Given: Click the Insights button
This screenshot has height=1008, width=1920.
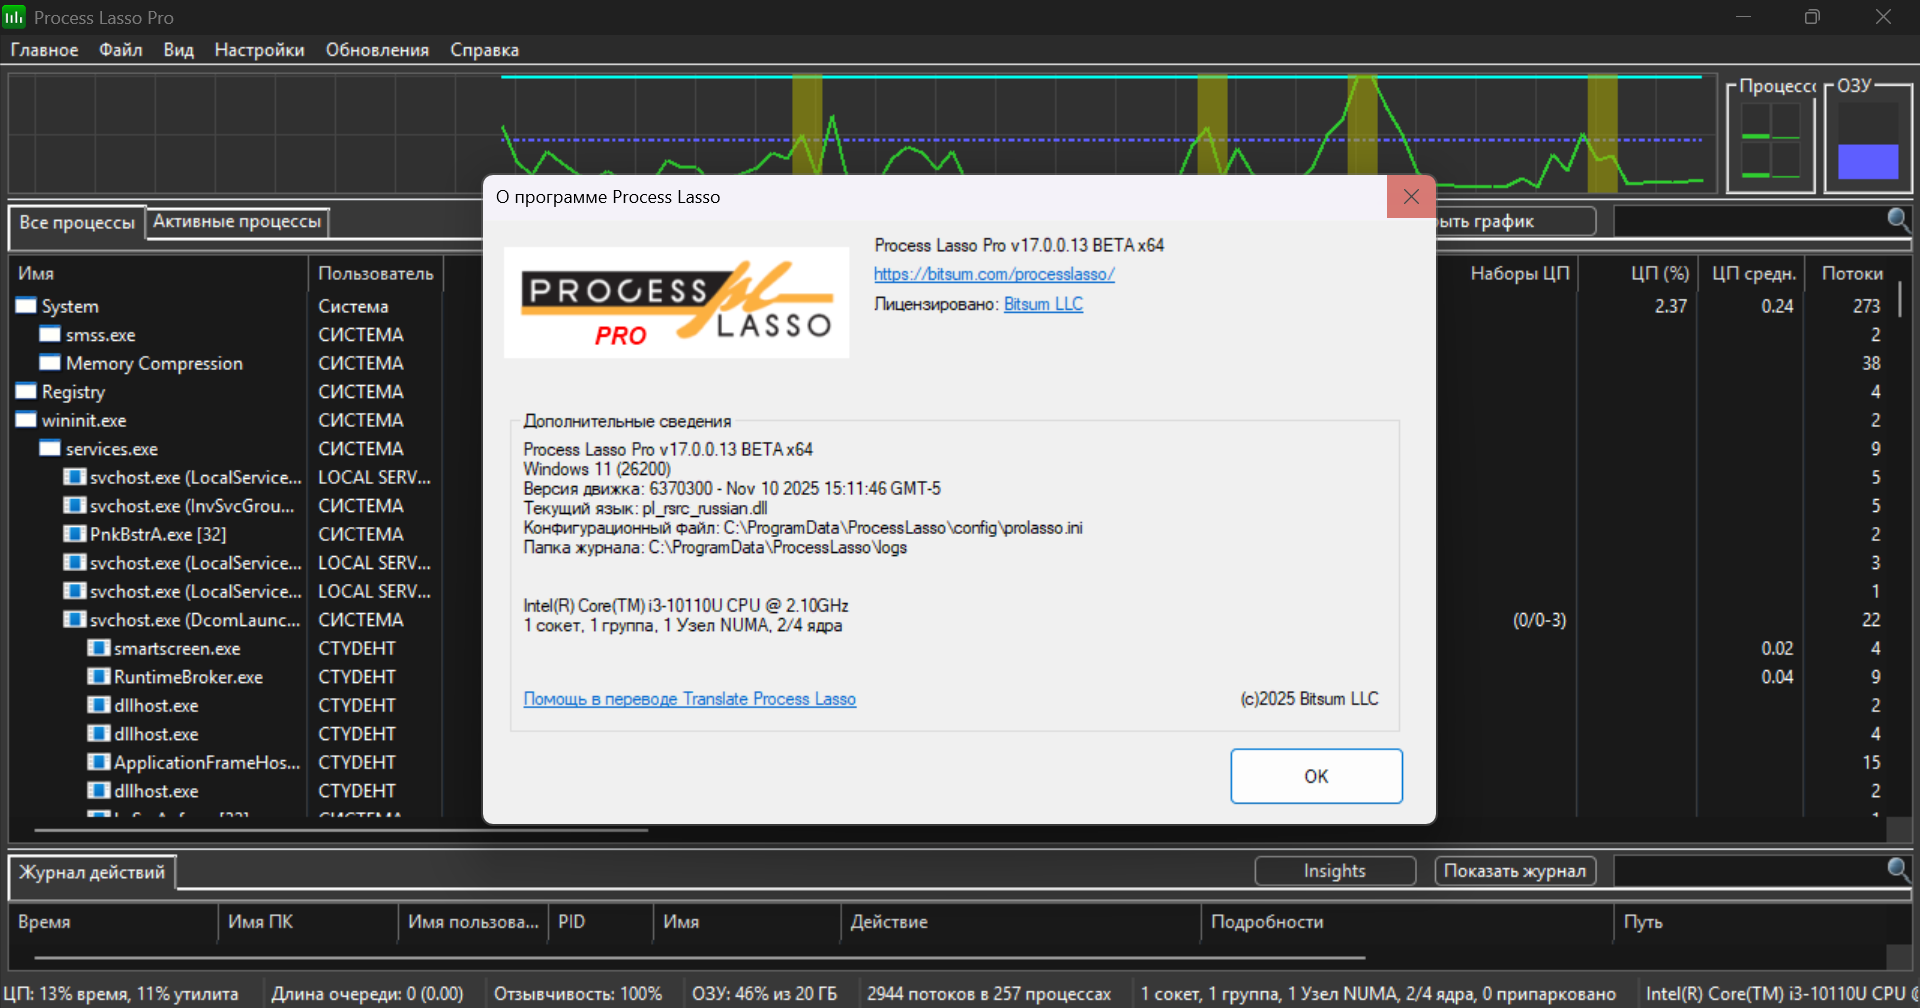Looking at the screenshot, I should click(1335, 871).
